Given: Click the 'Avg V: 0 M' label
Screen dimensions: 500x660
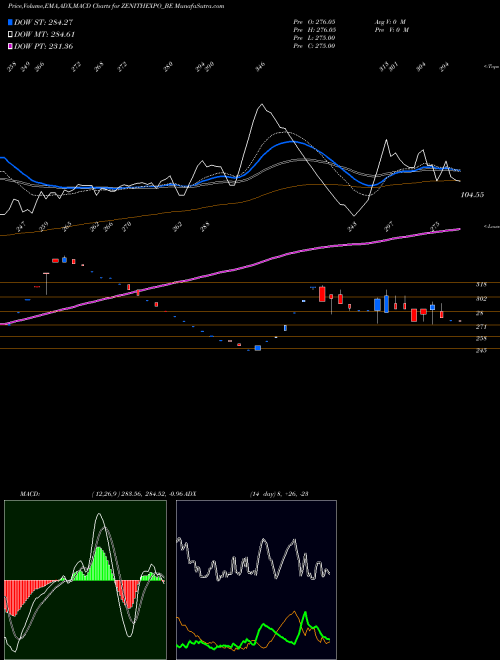Looking at the screenshot, I should pyautogui.click(x=389, y=22).
